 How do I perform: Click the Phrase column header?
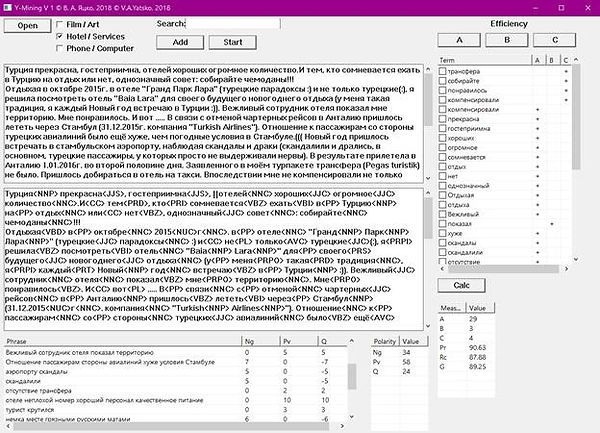[123, 341]
